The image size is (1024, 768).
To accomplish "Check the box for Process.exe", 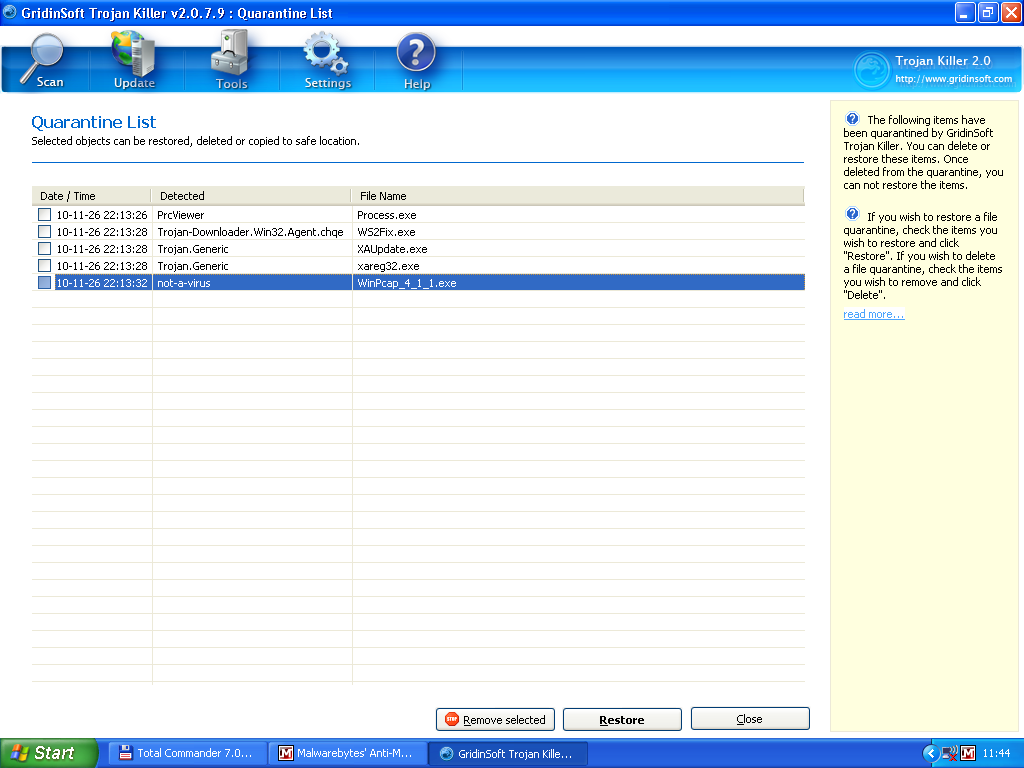I will point(44,214).
